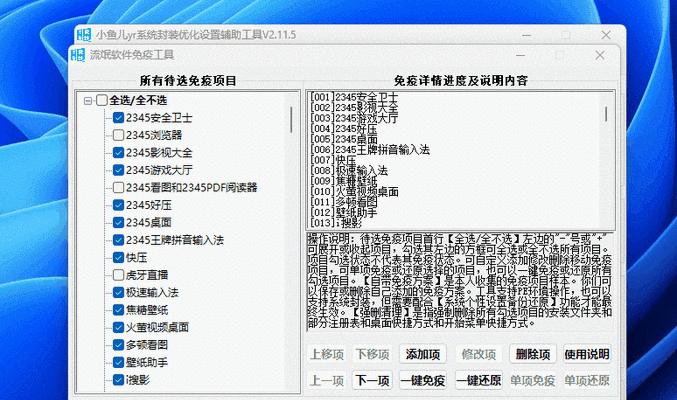Open the 使用说明 help button
677x400 pixels.
587,354
